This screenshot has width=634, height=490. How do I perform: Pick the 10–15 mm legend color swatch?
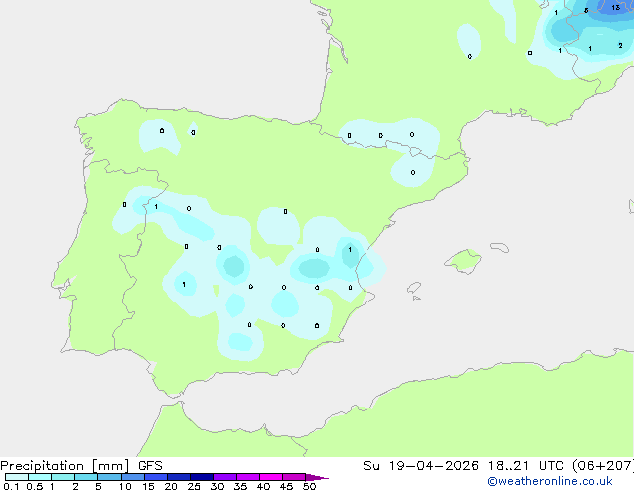[x=132, y=477]
